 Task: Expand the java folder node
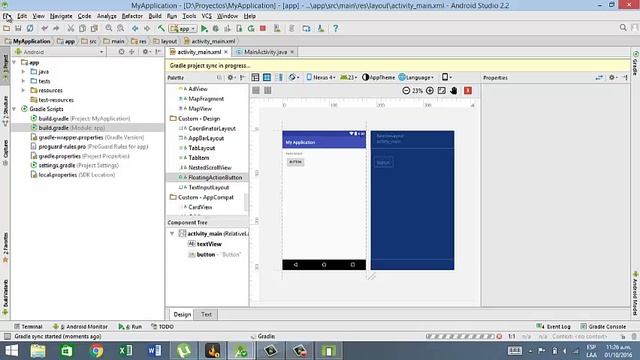tap(23, 72)
